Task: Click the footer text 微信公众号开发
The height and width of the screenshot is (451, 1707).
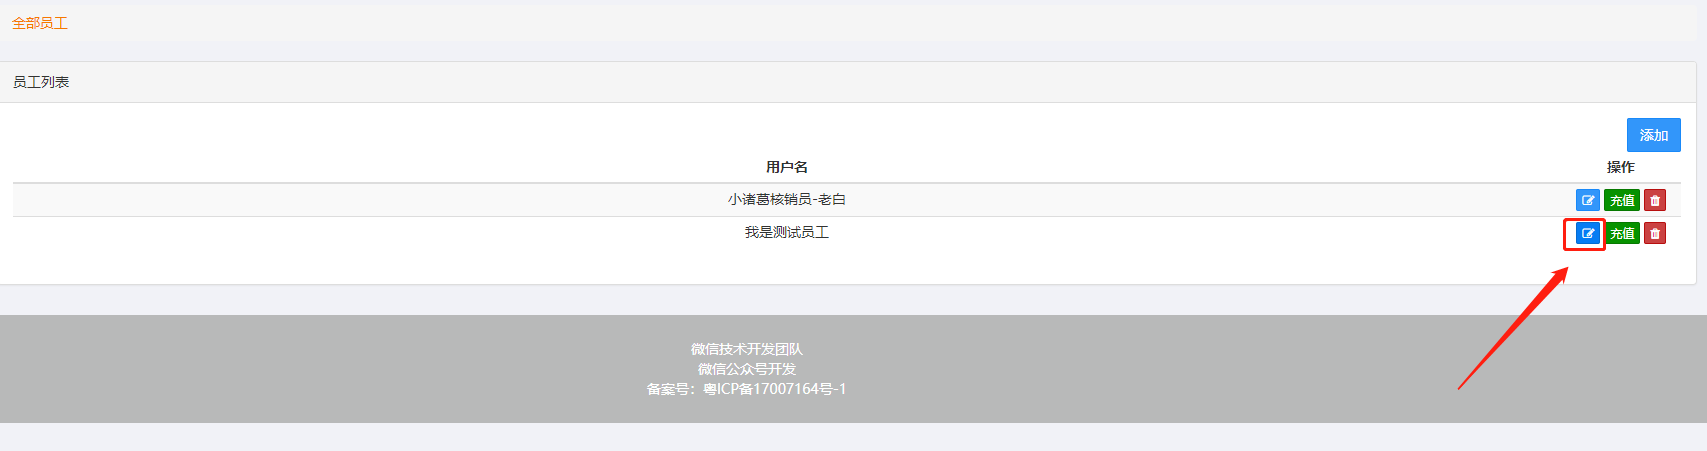Action: 747,369
